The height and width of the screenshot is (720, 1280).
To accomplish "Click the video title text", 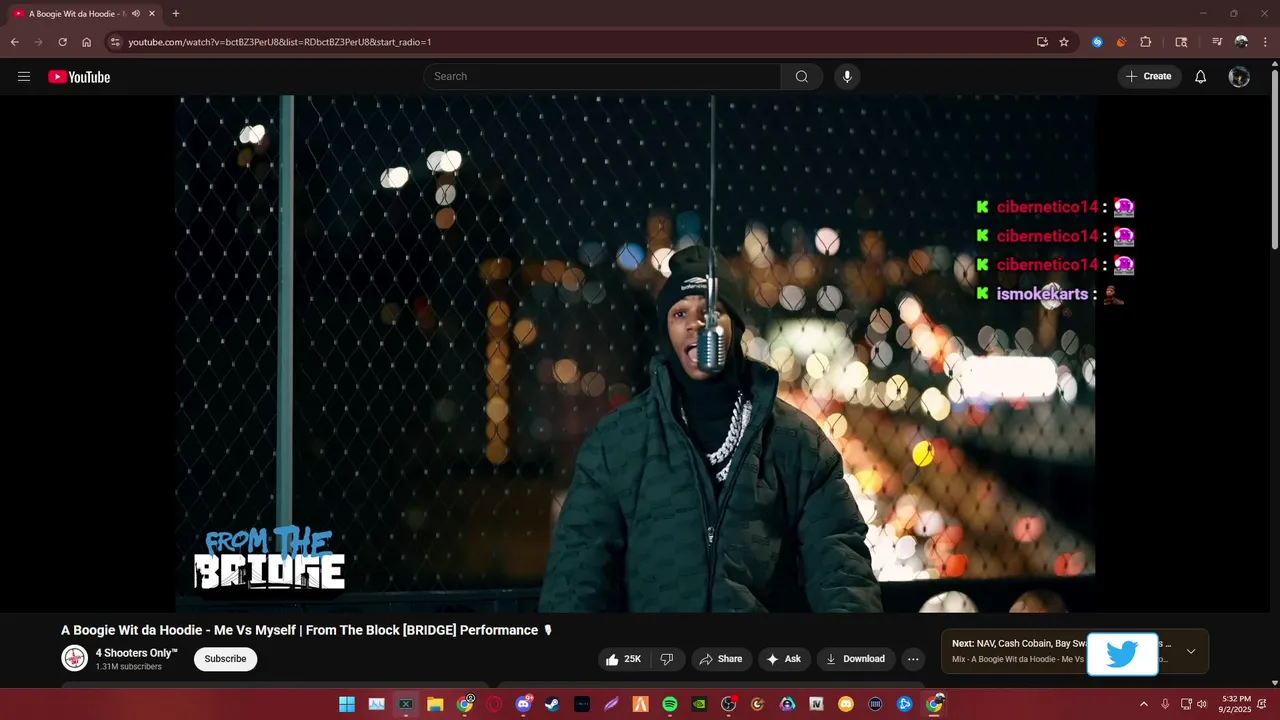I will coord(306,630).
